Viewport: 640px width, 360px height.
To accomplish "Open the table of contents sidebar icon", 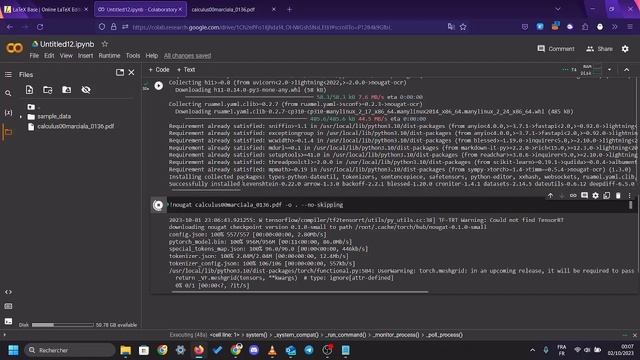I will [8, 75].
